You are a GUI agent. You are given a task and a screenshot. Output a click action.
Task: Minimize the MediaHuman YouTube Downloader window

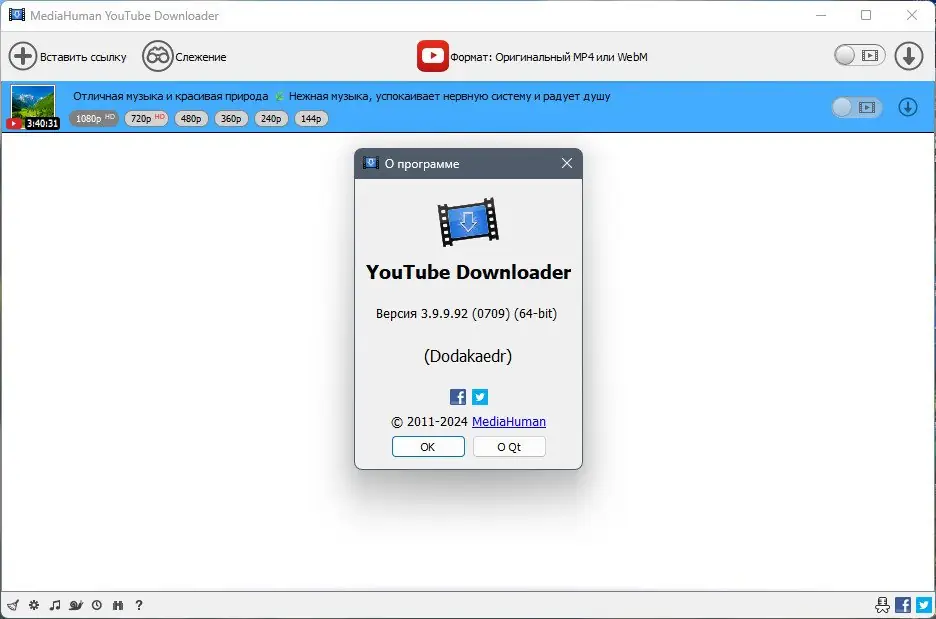pyautogui.click(x=821, y=16)
